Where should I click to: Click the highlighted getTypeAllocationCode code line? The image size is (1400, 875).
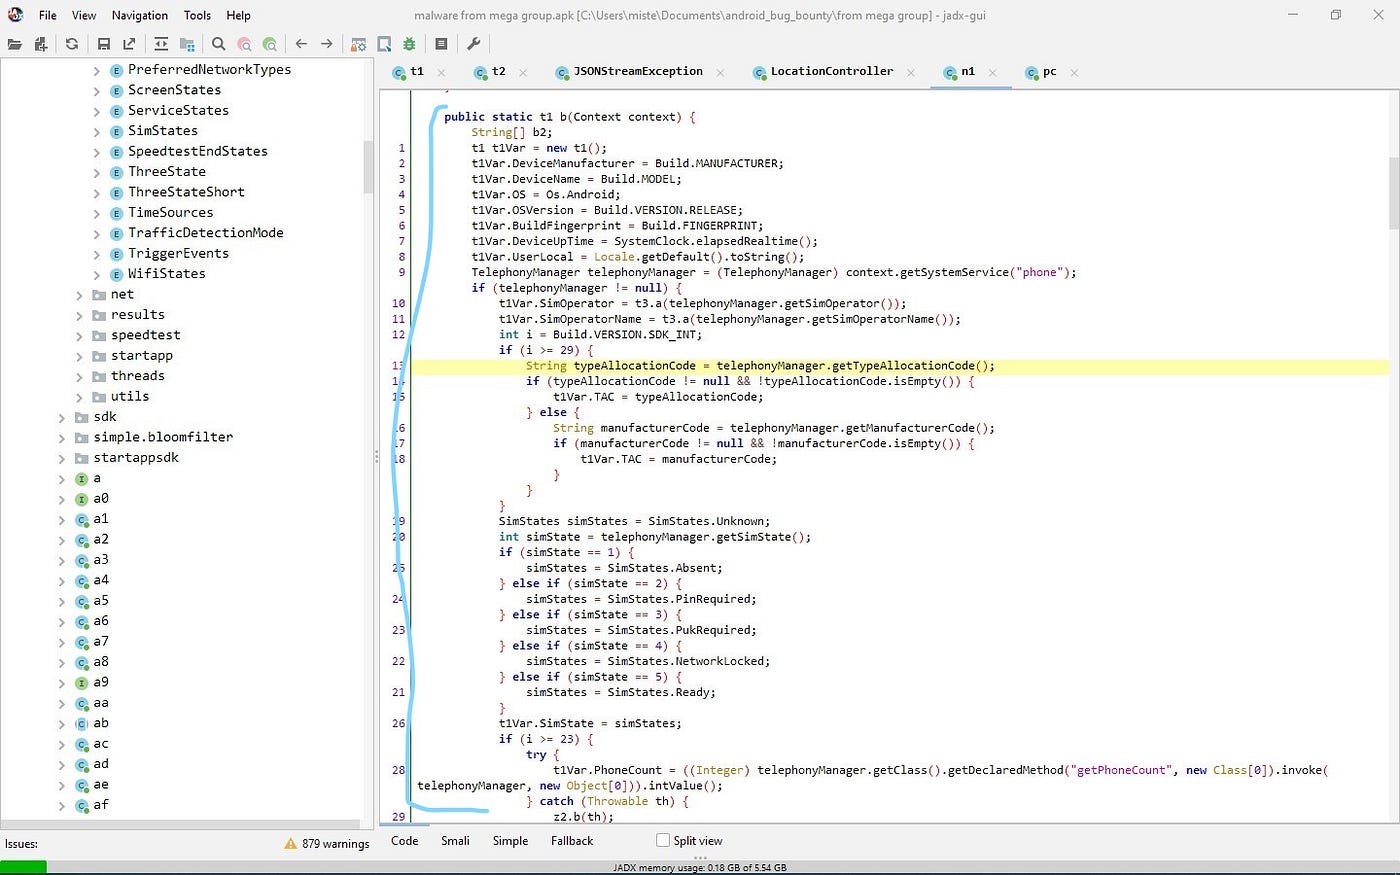(x=899, y=366)
